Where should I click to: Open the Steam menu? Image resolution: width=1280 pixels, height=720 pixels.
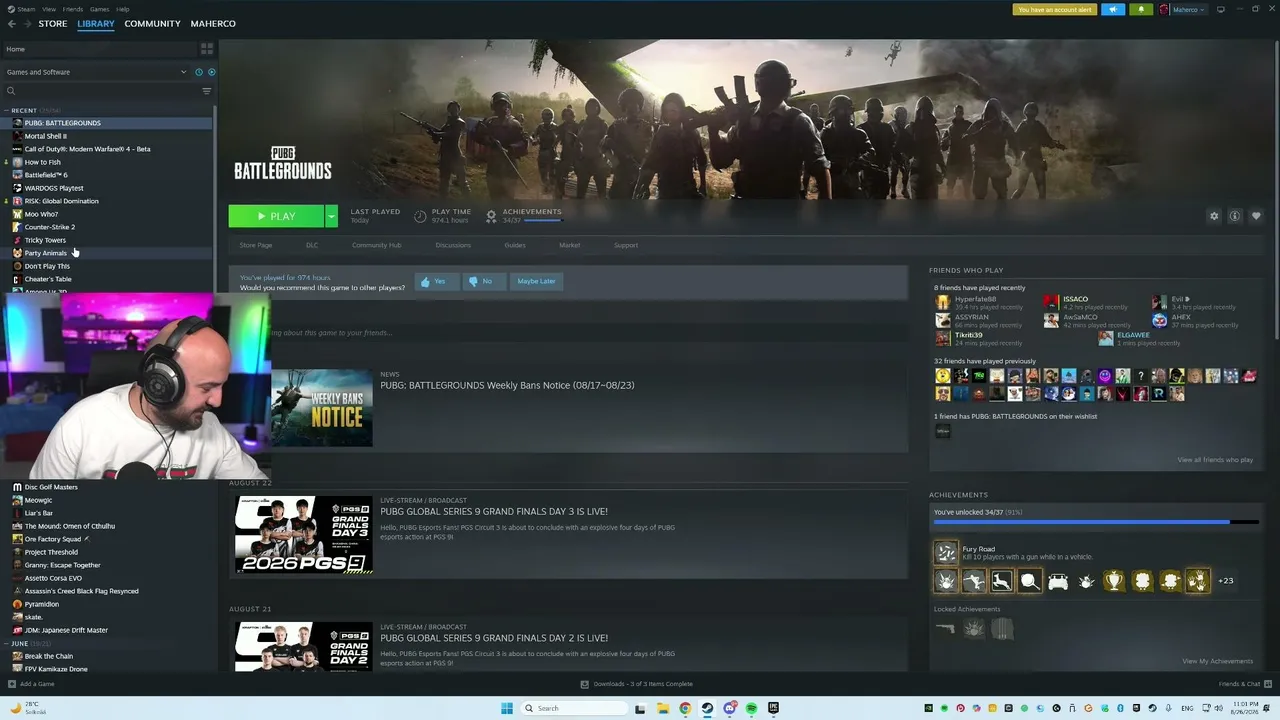point(26,9)
